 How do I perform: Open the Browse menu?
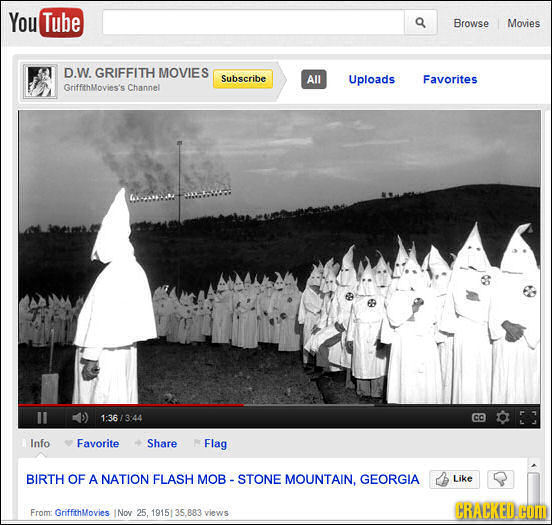471,23
